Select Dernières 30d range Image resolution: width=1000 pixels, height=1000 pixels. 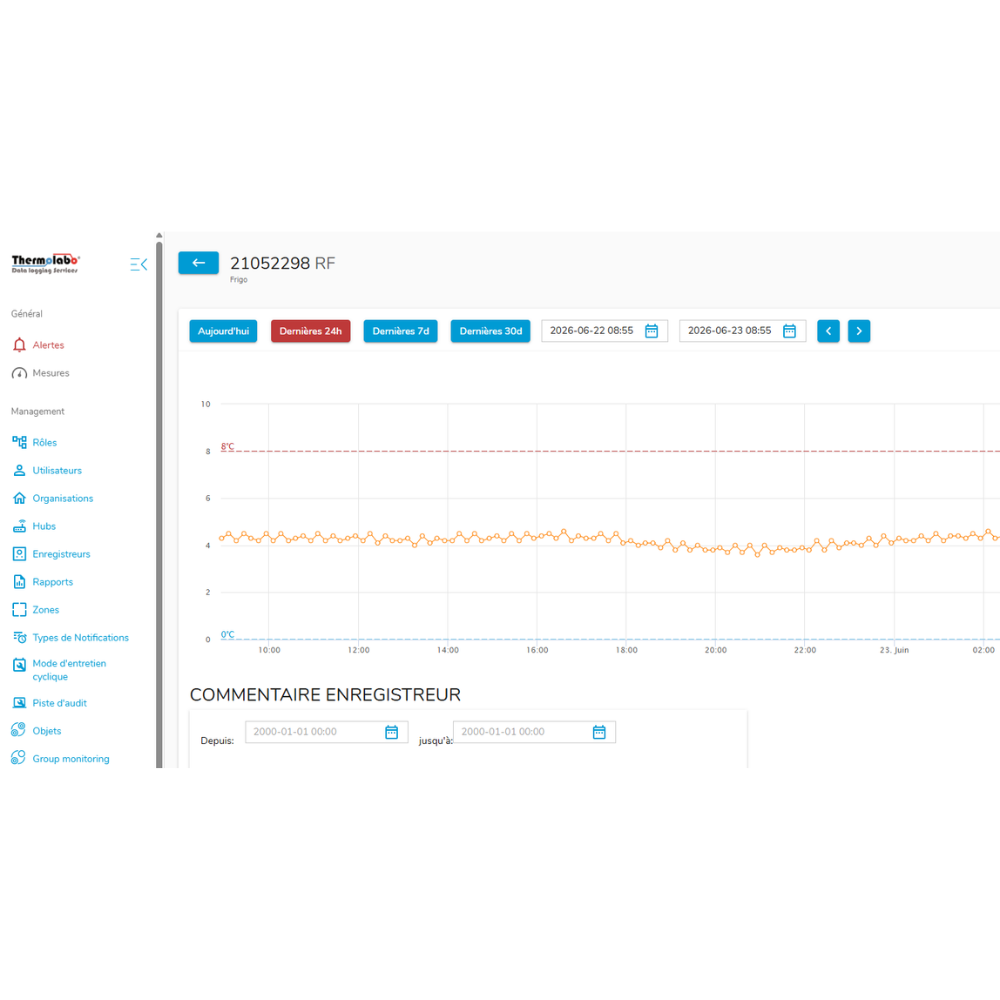click(x=490, y=331)
